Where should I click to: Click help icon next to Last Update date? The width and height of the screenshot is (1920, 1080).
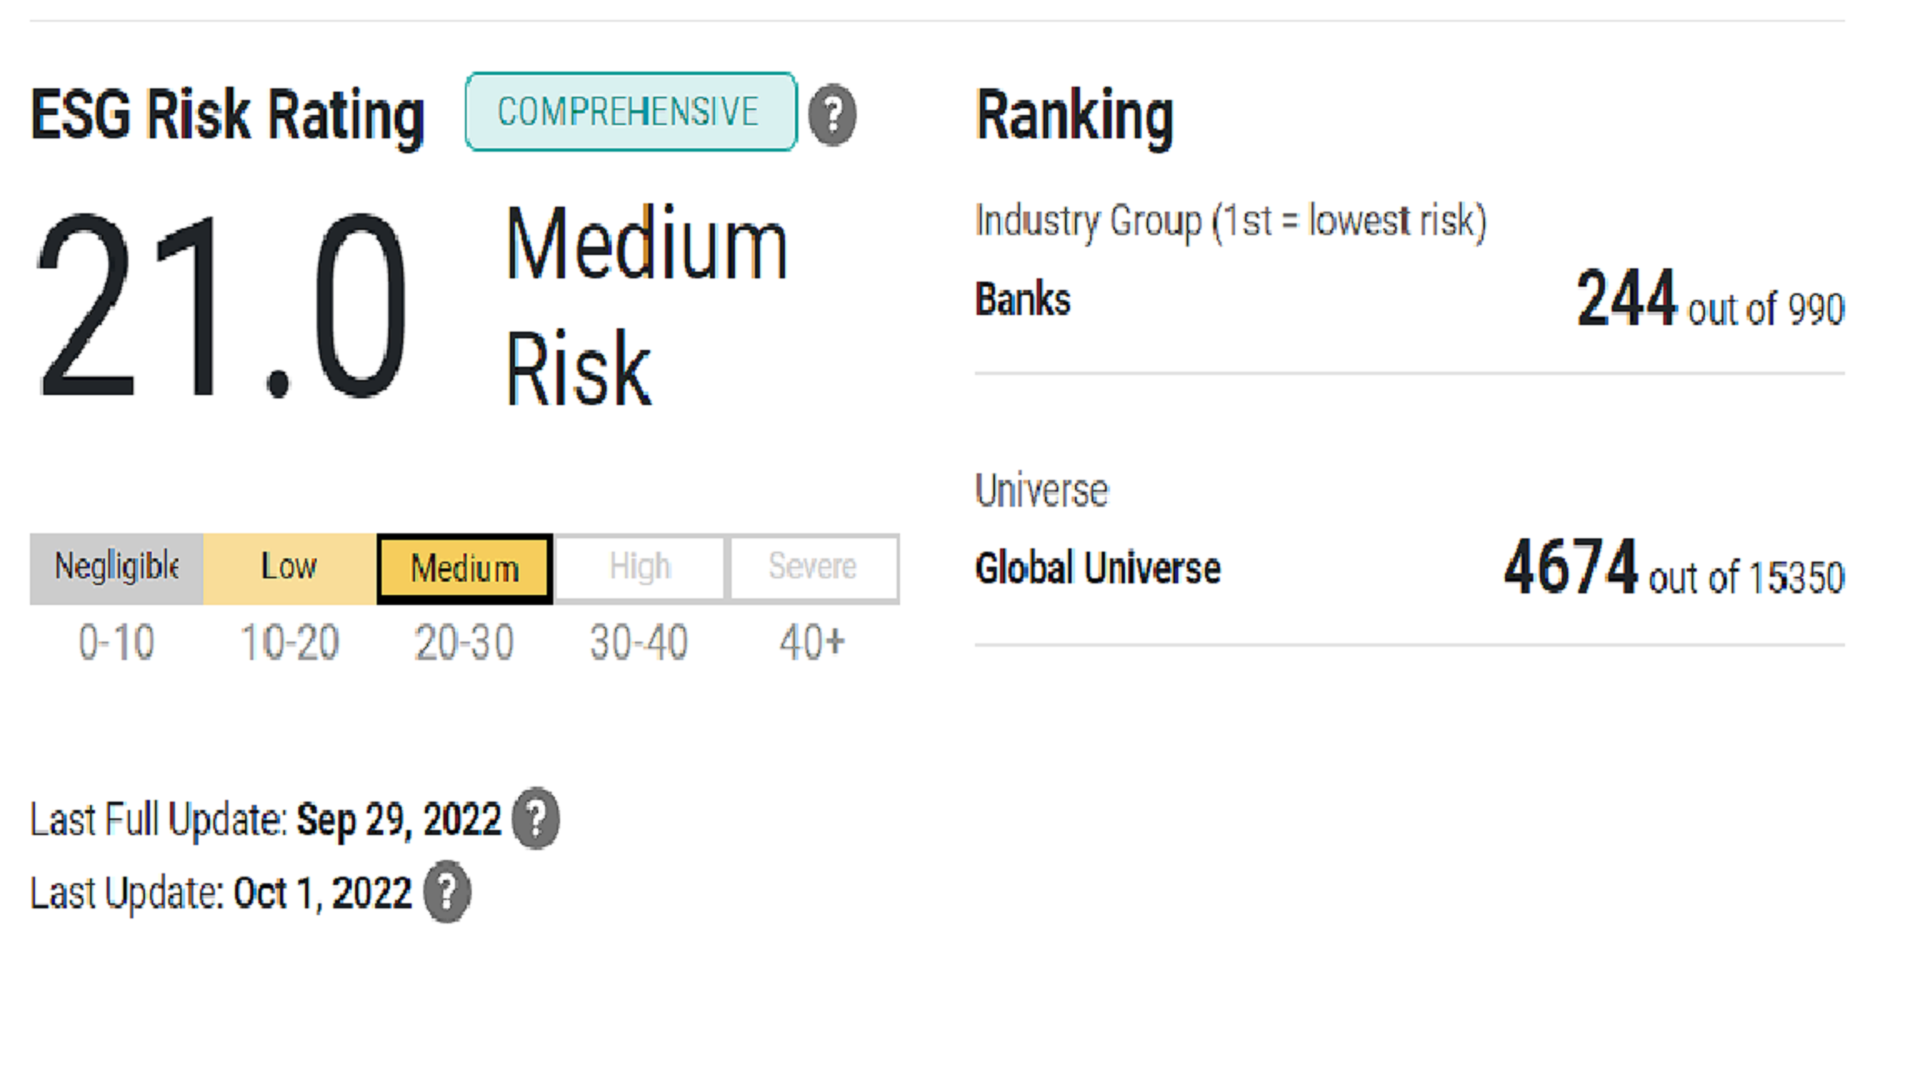click(x=447, y=892)
